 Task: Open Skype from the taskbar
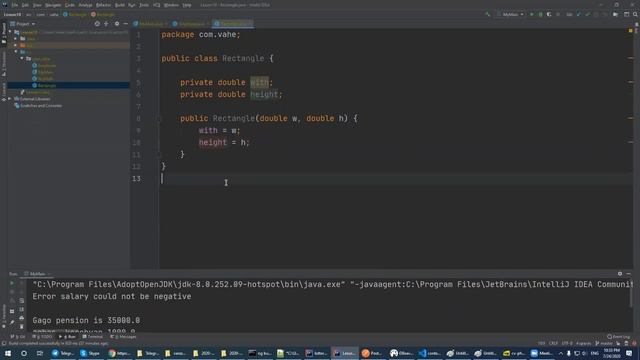[x=90, y=353]
